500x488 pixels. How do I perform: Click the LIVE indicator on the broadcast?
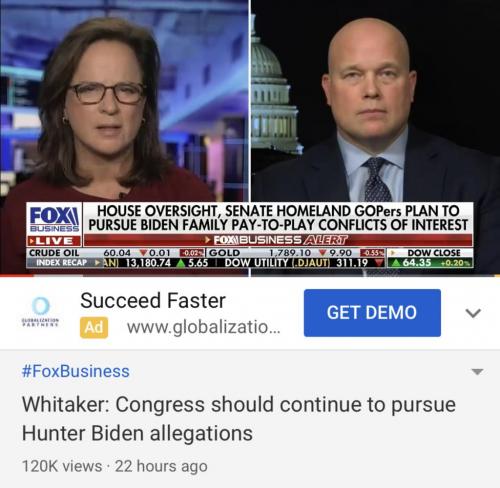click(x=54, y=241)
